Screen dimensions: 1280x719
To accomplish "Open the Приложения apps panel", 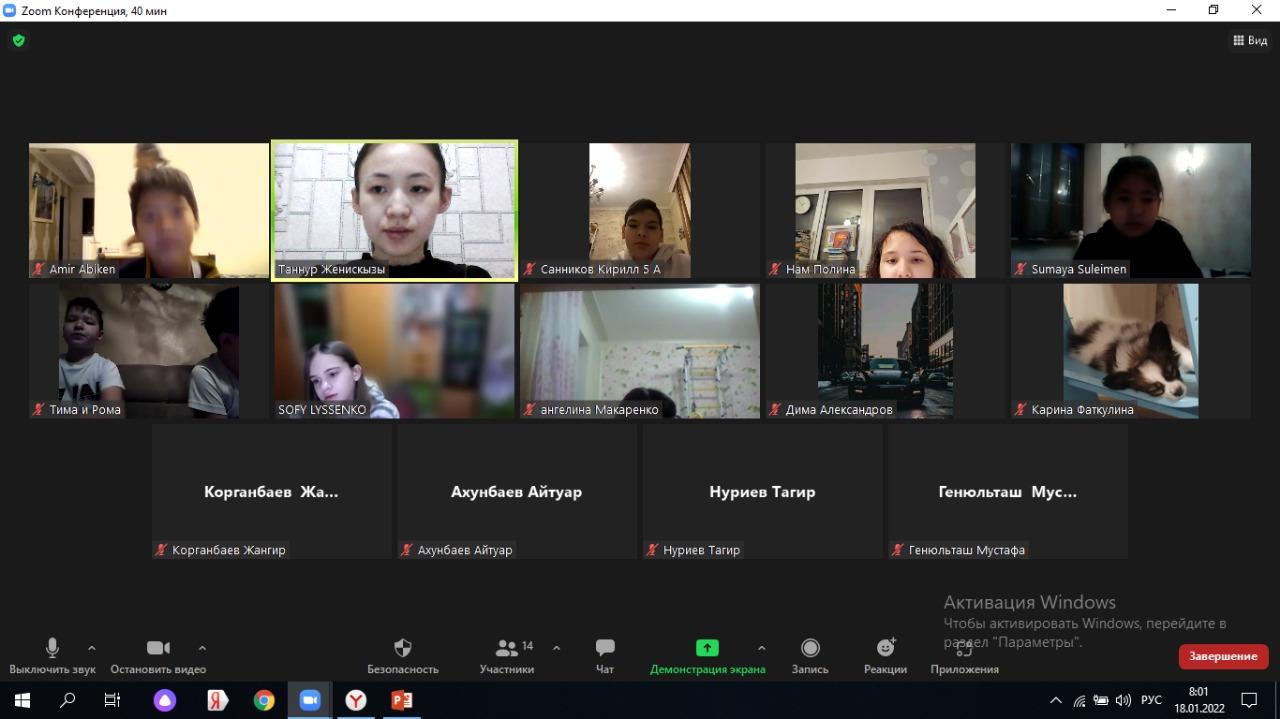I will point(964,649).
